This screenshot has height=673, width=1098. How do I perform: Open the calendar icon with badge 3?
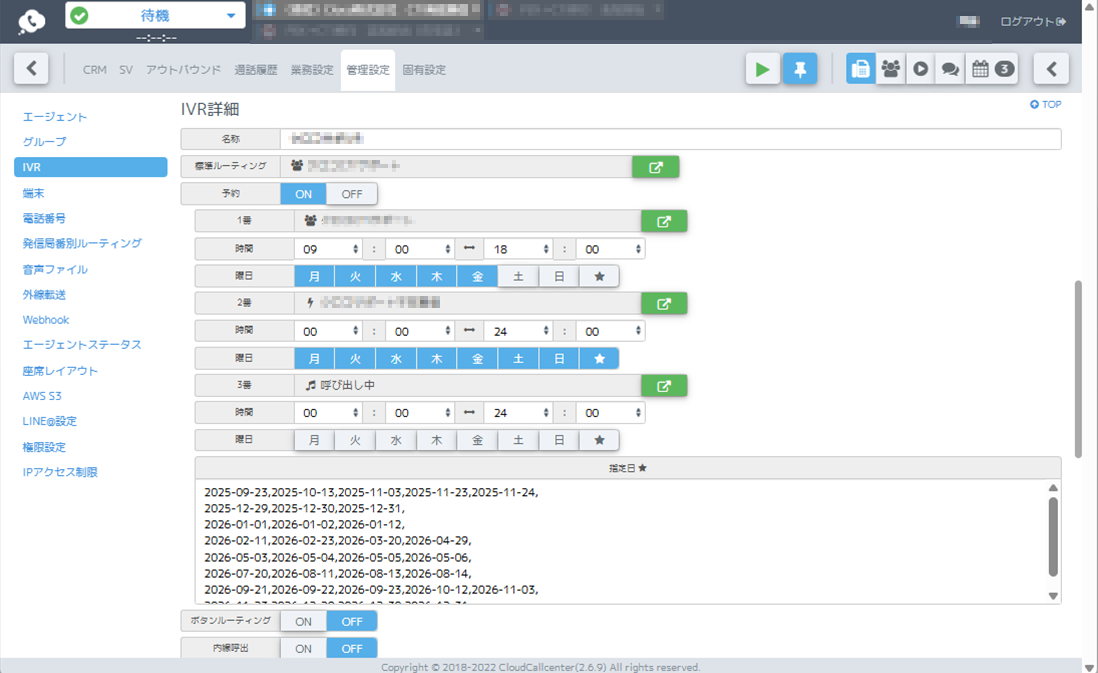(x=991, y=69)
